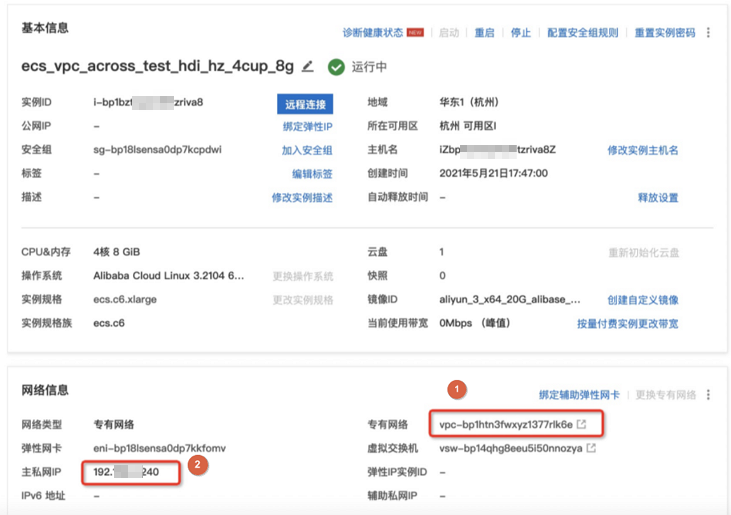Click the creation time 2021年5月21日17:47:00
Screen dimensions: 731x515
pyautogui.click(x=493, y=173)
